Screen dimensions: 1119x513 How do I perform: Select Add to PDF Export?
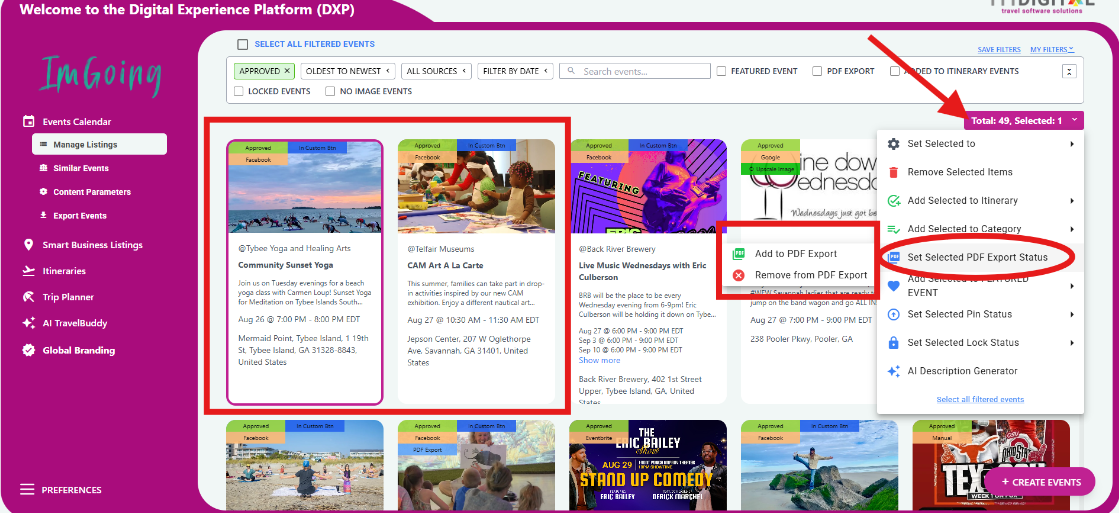coord(796,253)
